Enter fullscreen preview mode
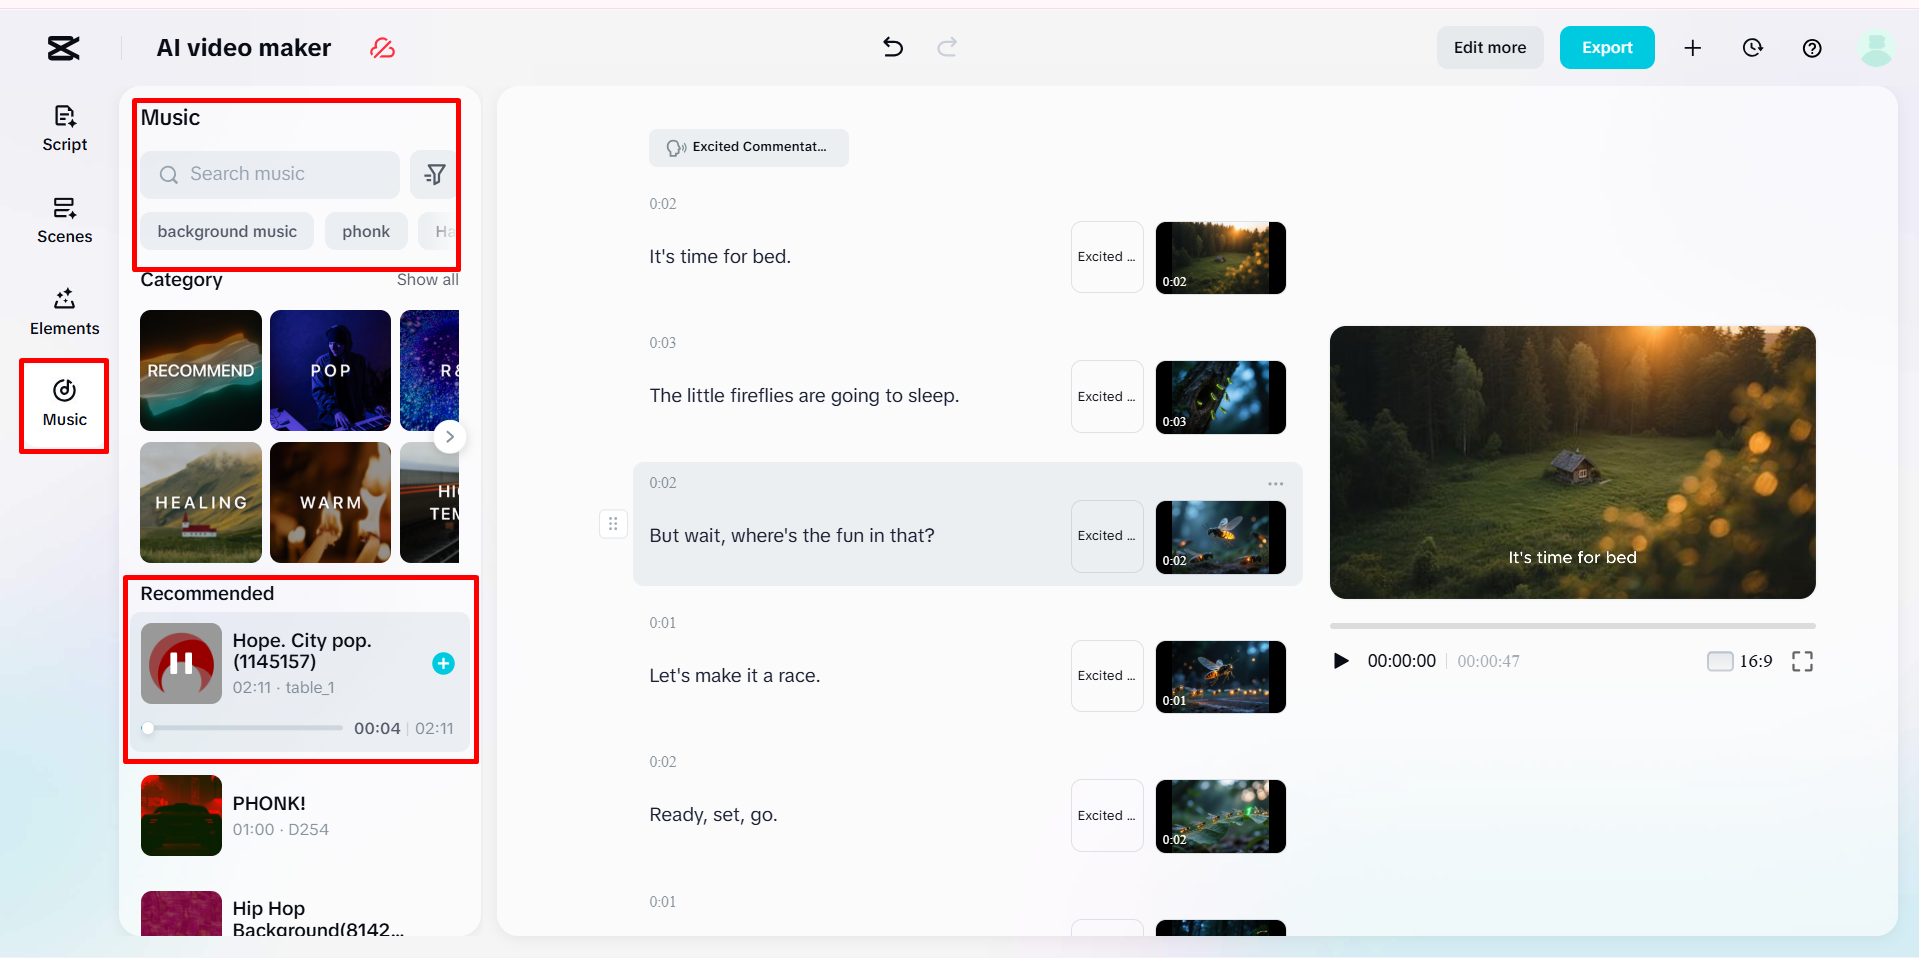 (1802, 661)
